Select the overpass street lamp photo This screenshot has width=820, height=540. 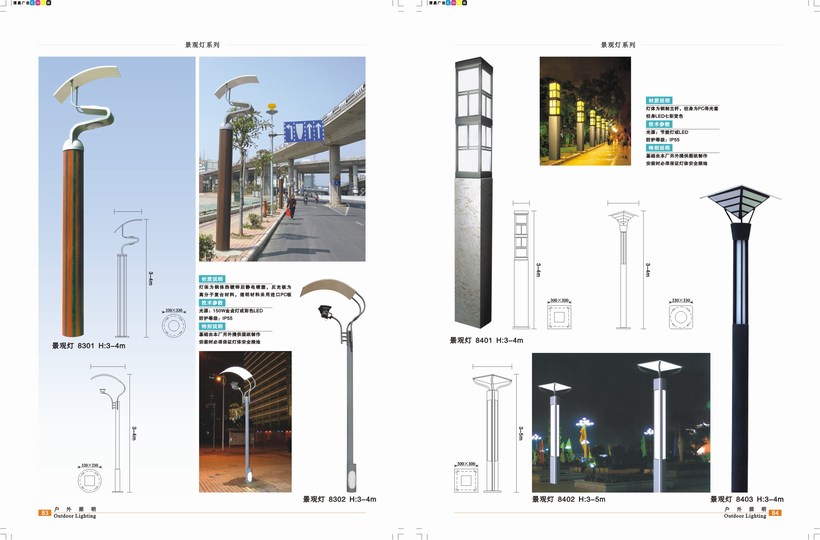click(x=282, y=159)
